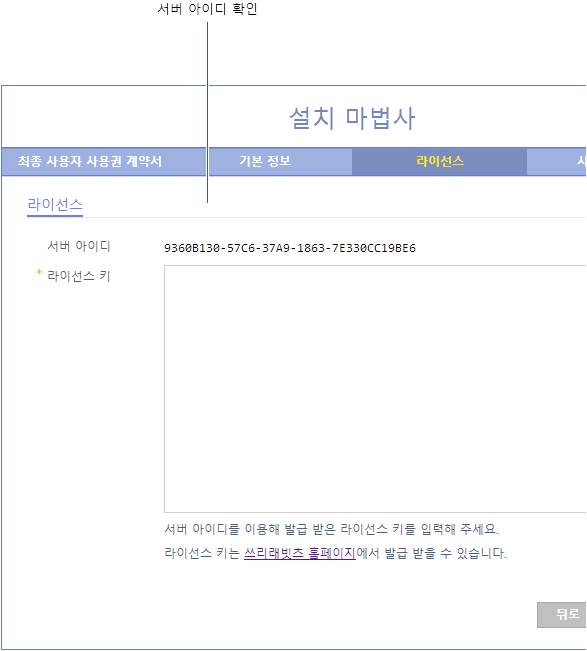The width and height of the screenshot is (587, 651).
Task: Click the underlined 라이선스 section heading
Action: (55, 205)
